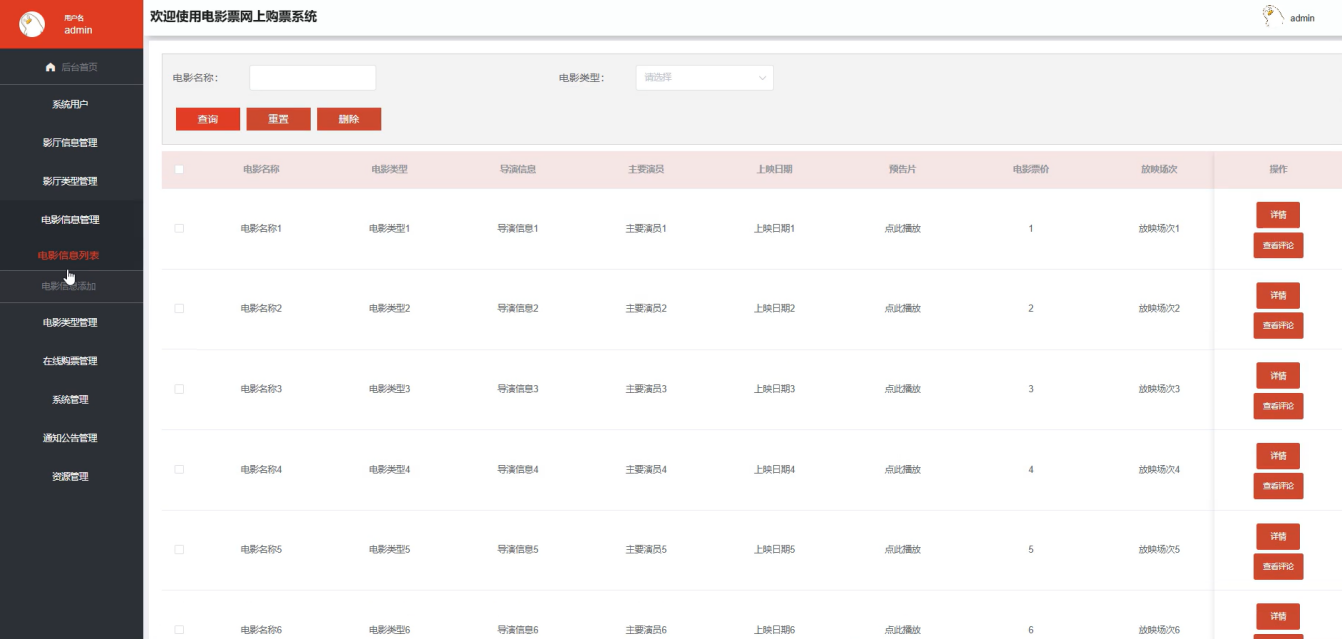Click the 电影名称 search input field
The height and width of the screenshot is (639, 1342).
pos(312,77)
